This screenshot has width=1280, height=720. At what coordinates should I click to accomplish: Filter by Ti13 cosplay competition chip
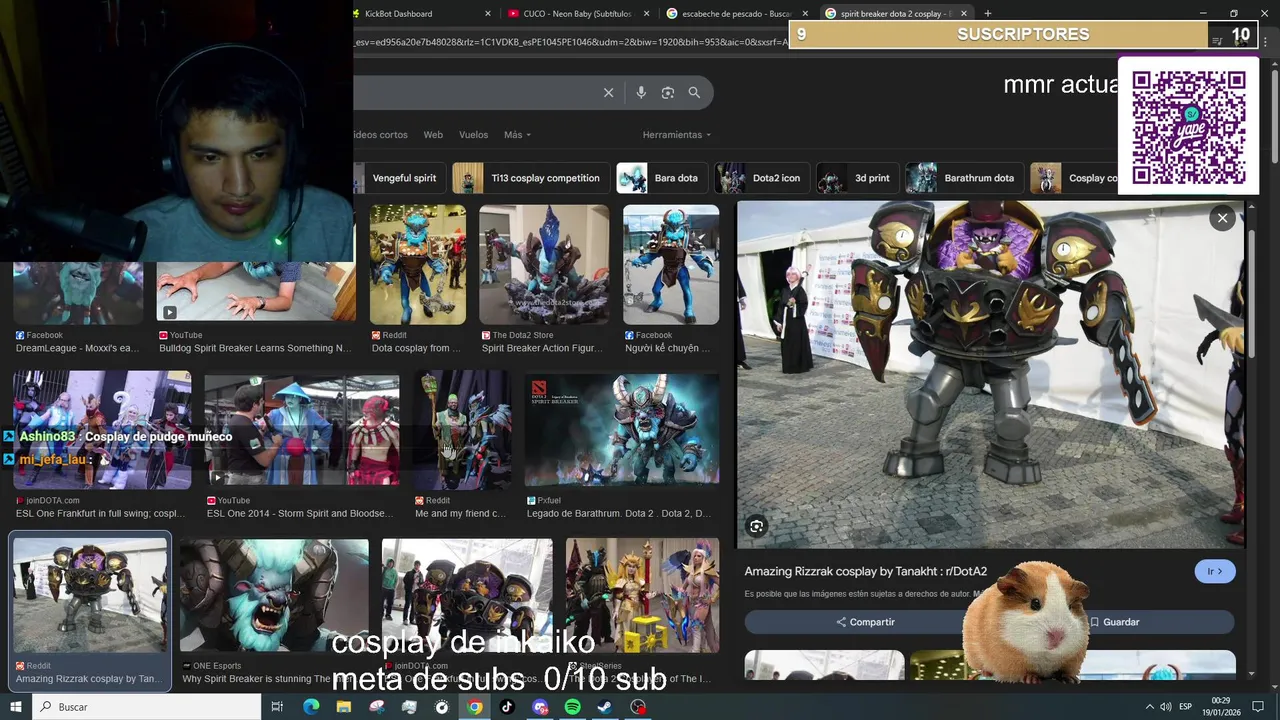(531, 178)
